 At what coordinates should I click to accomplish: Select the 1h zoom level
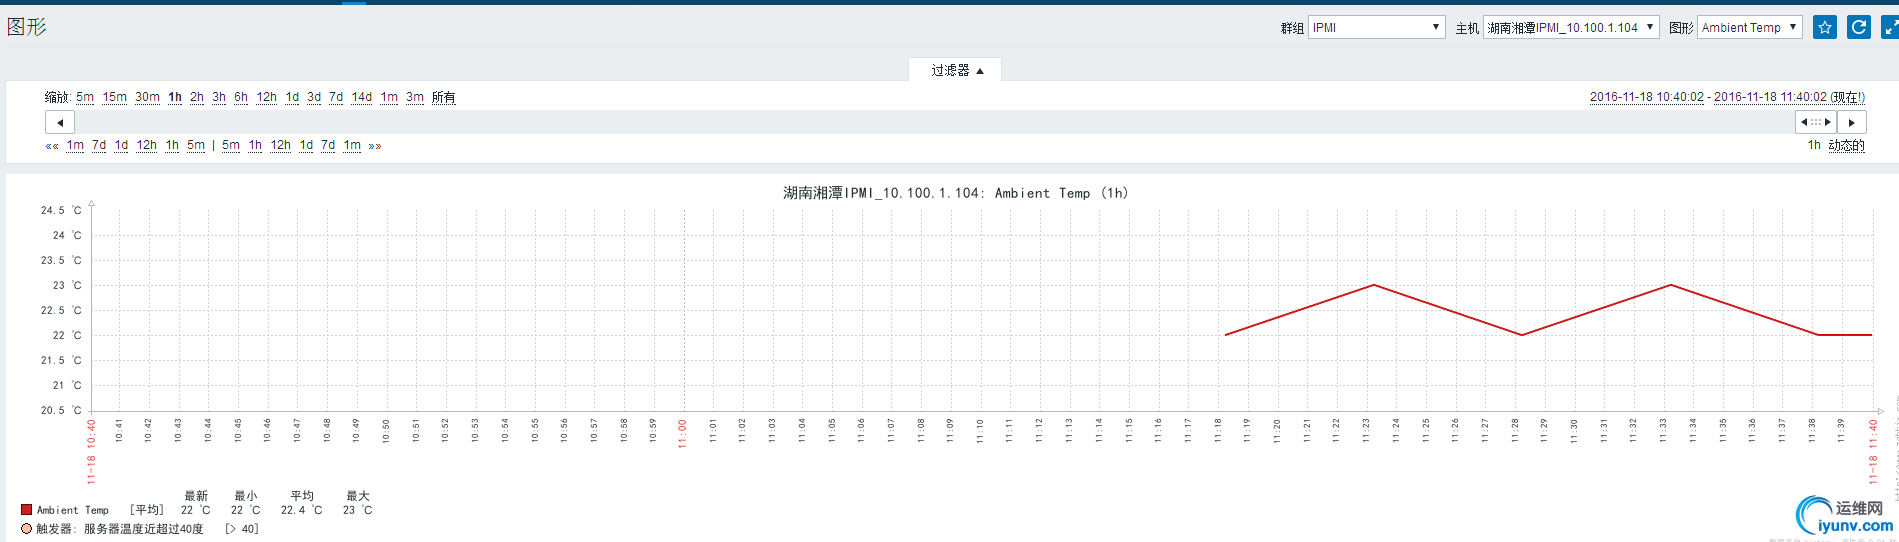tap(175, 97)
